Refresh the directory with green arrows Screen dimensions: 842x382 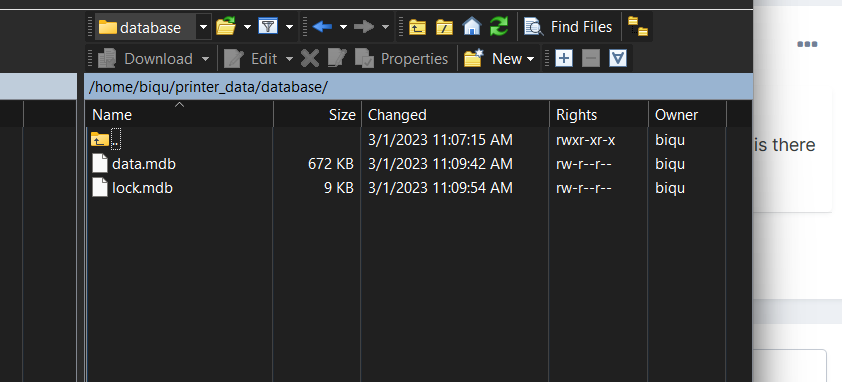[499, 26]
